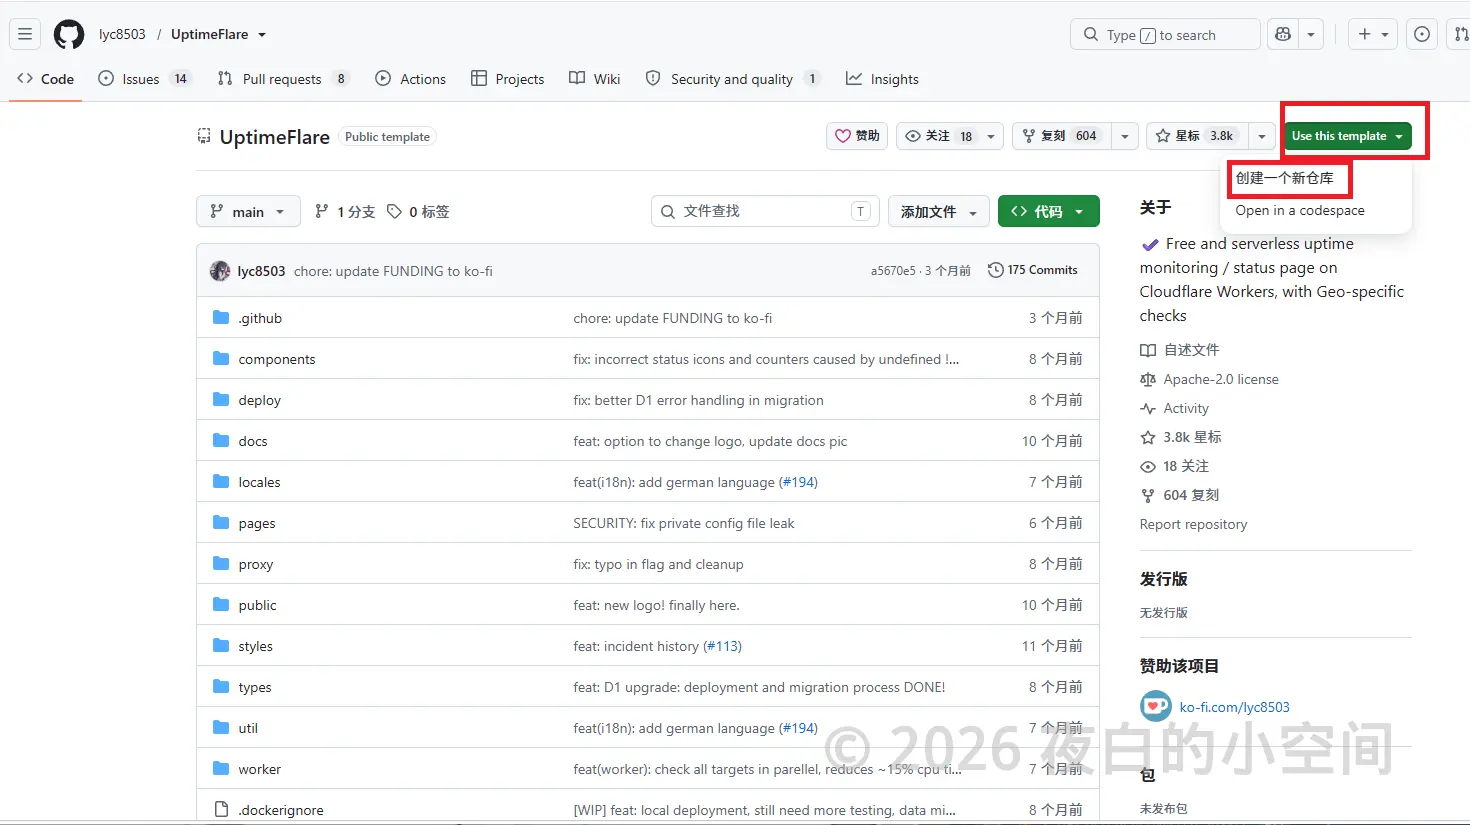This screenshot has width=1470, height=825.
Task: Open the green 代码 code dropdown
Action: tap(1048, 211)
